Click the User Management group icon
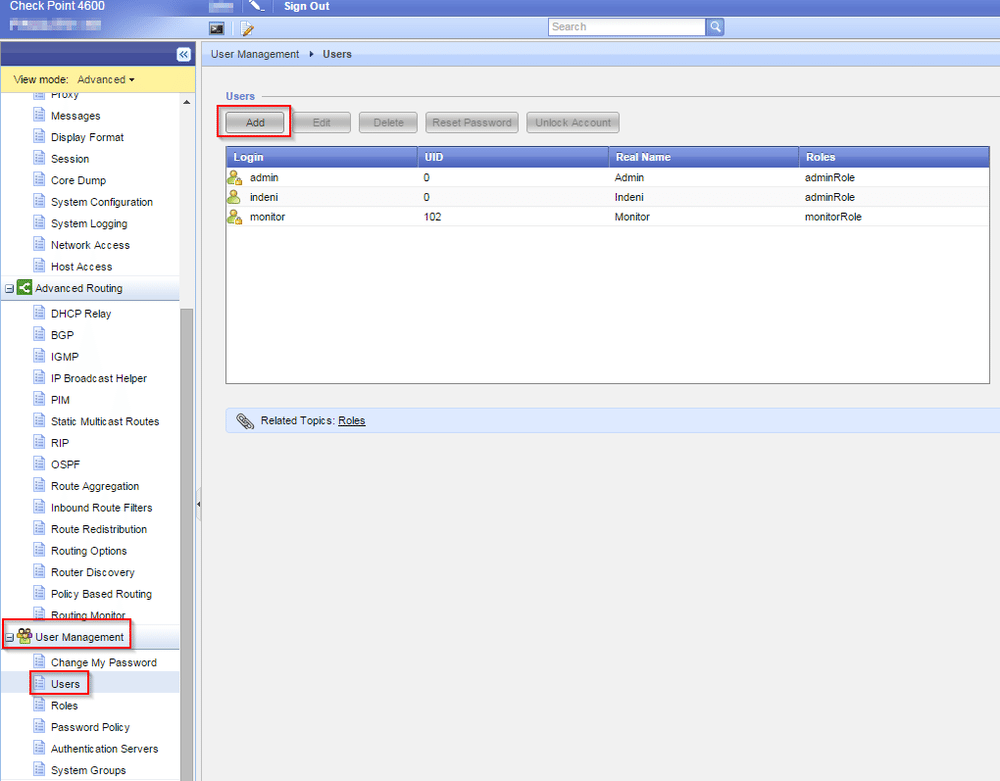 coord(24,637)
